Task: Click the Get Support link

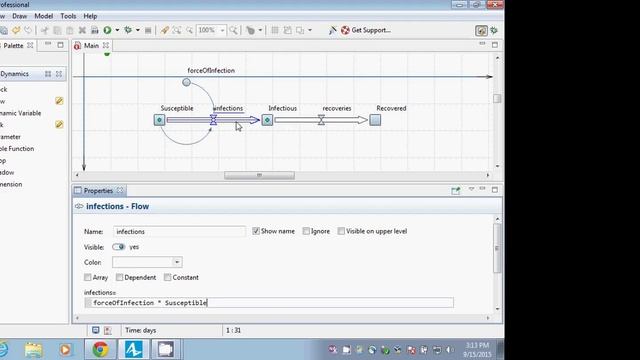Action: coord(371,30)
